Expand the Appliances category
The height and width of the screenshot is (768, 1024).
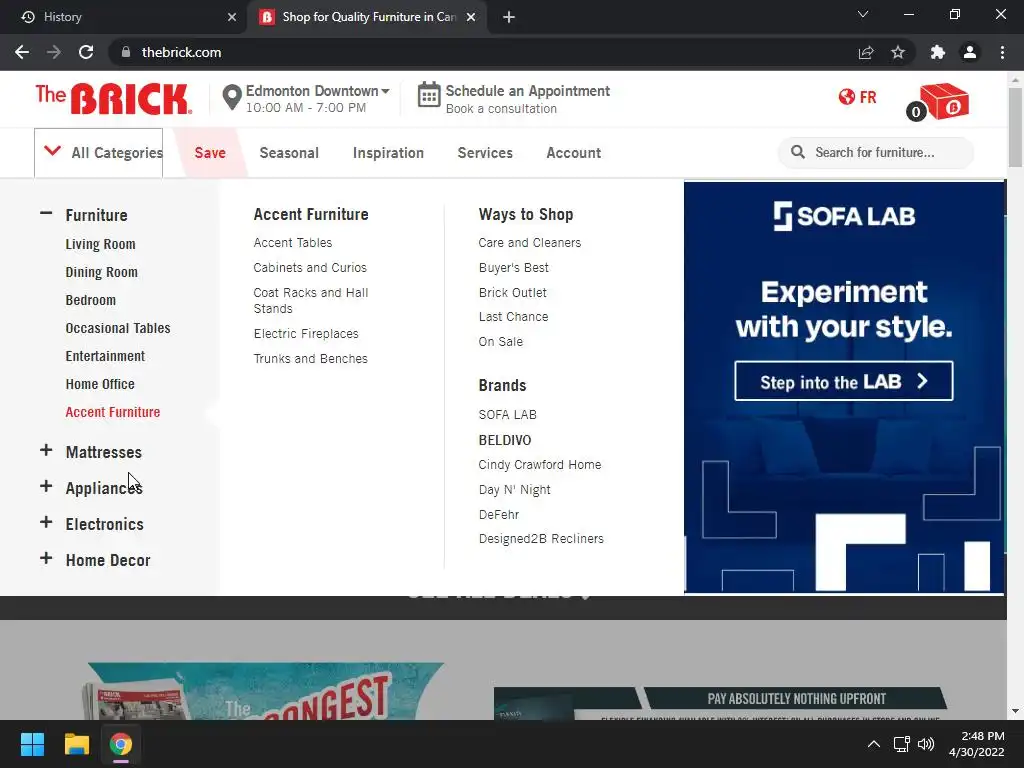[46, 487]
